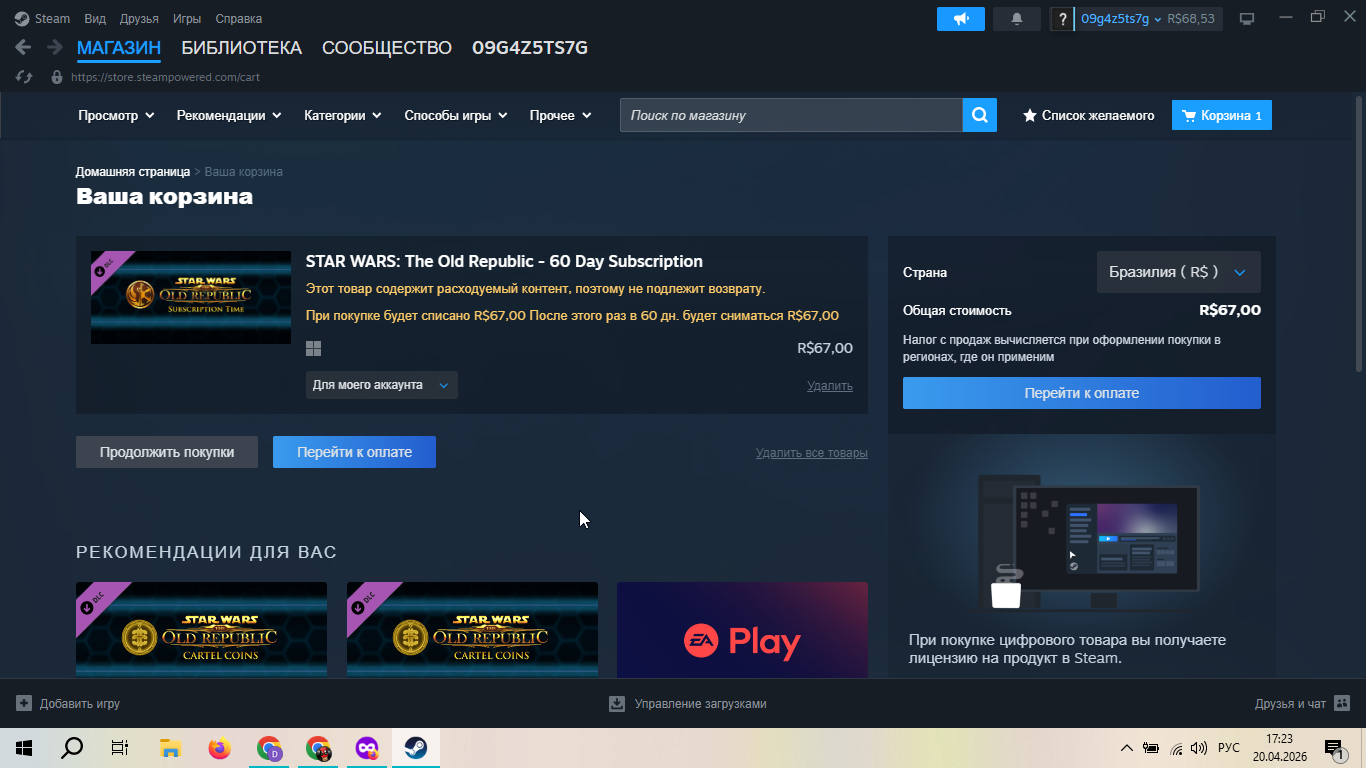Expand the Просмотр store menu

(x=116, y=116)
